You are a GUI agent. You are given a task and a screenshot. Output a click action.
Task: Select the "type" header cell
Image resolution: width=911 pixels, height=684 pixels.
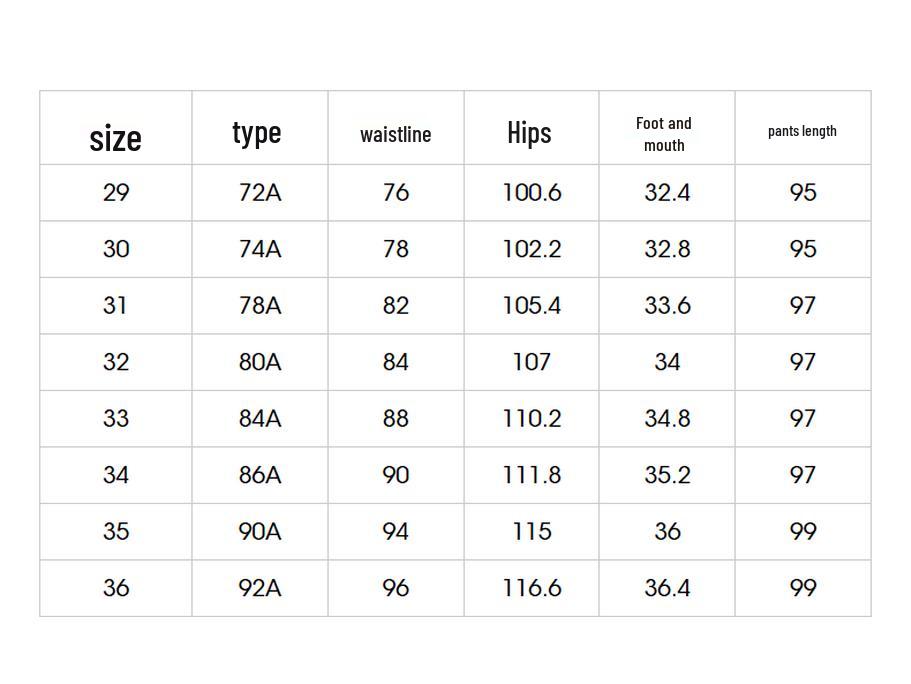pyautogui.click(x=257, y=132)
